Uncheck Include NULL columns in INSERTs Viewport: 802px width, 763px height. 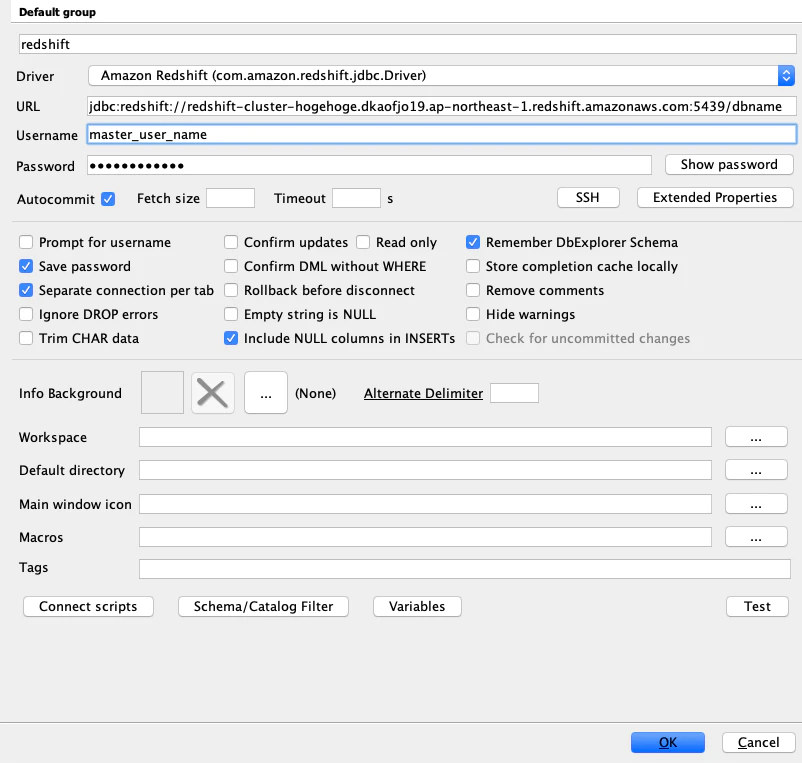[x=231, y=338]
